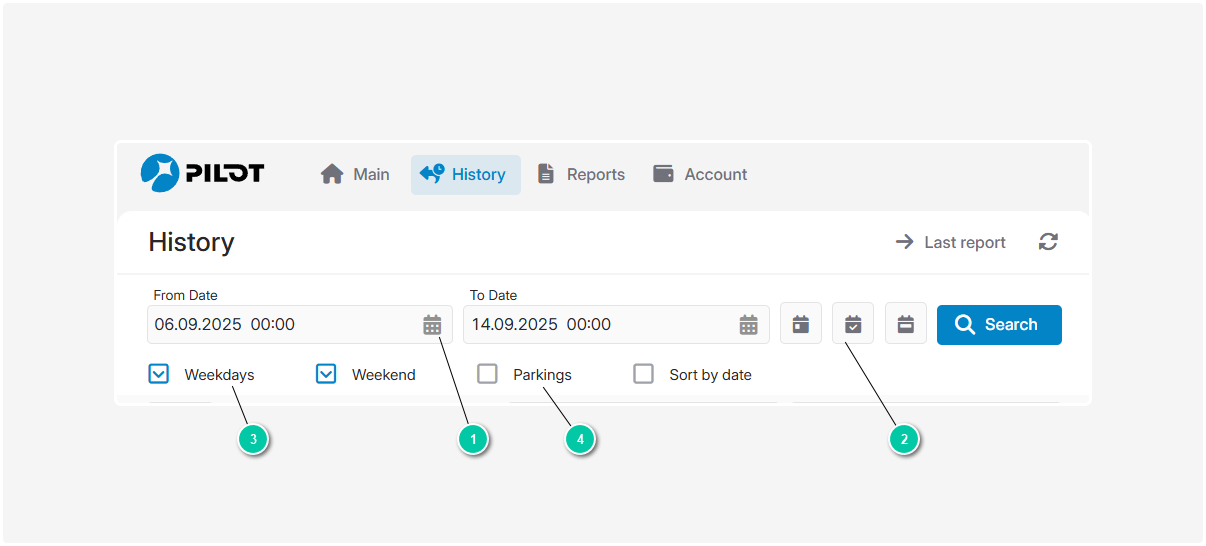The height and width of the screenshot is (546, 1206).
Task: Open the Reports tab
Action: (581, 174)
